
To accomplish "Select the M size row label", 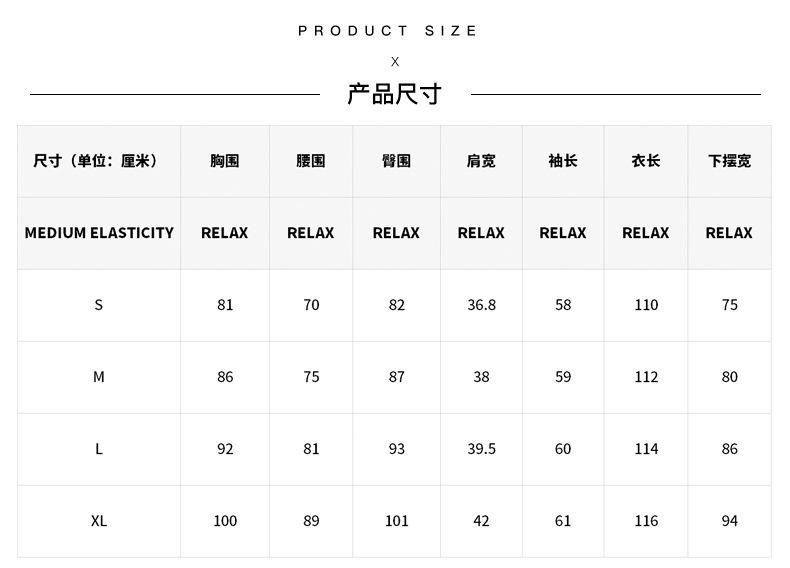I will point(99,377).
